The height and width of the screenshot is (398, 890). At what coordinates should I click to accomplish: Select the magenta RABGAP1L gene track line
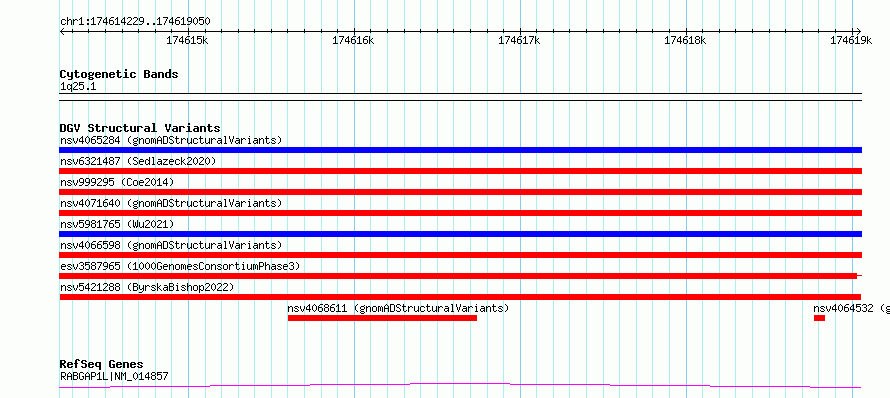pos(460,386)
